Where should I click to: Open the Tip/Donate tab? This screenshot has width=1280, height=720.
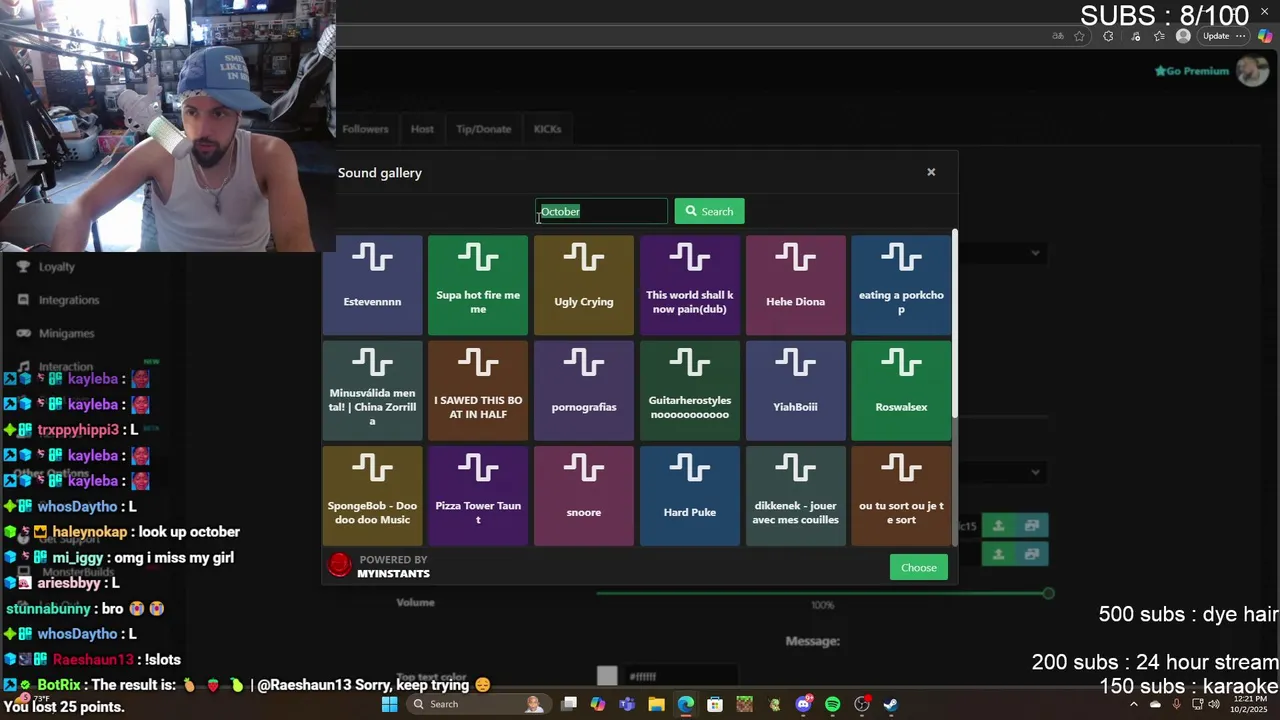point(483,129)
